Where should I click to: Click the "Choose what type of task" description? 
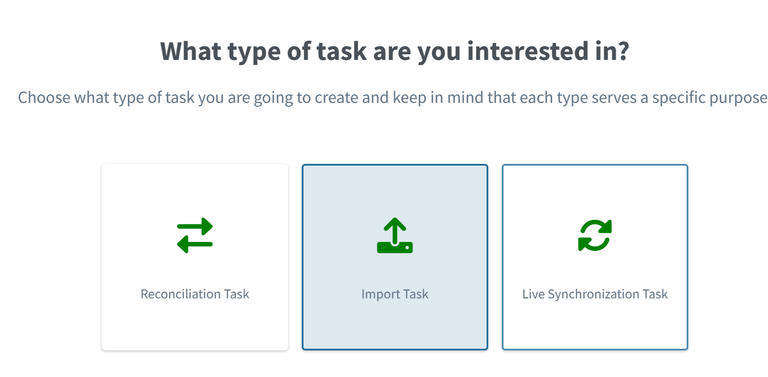click(392, 97)
